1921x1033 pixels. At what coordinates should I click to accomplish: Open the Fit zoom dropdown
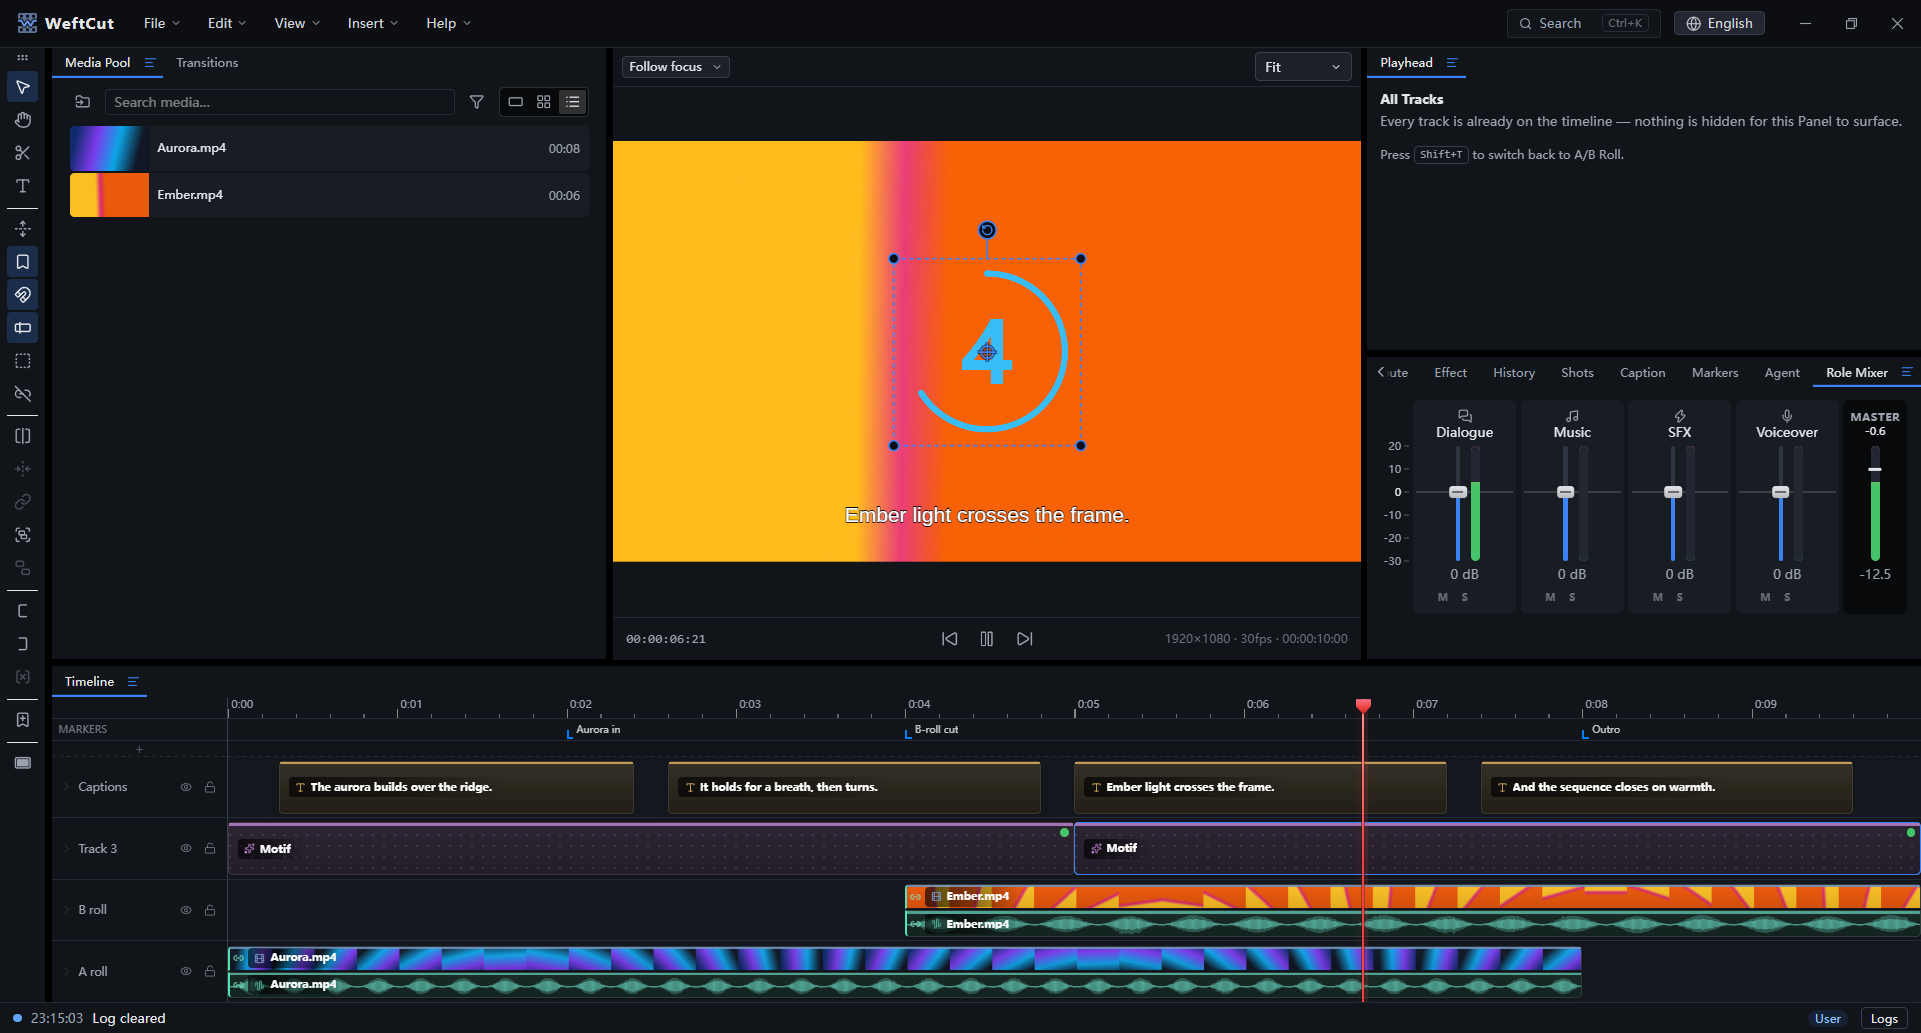click(x=1302, y=67)
